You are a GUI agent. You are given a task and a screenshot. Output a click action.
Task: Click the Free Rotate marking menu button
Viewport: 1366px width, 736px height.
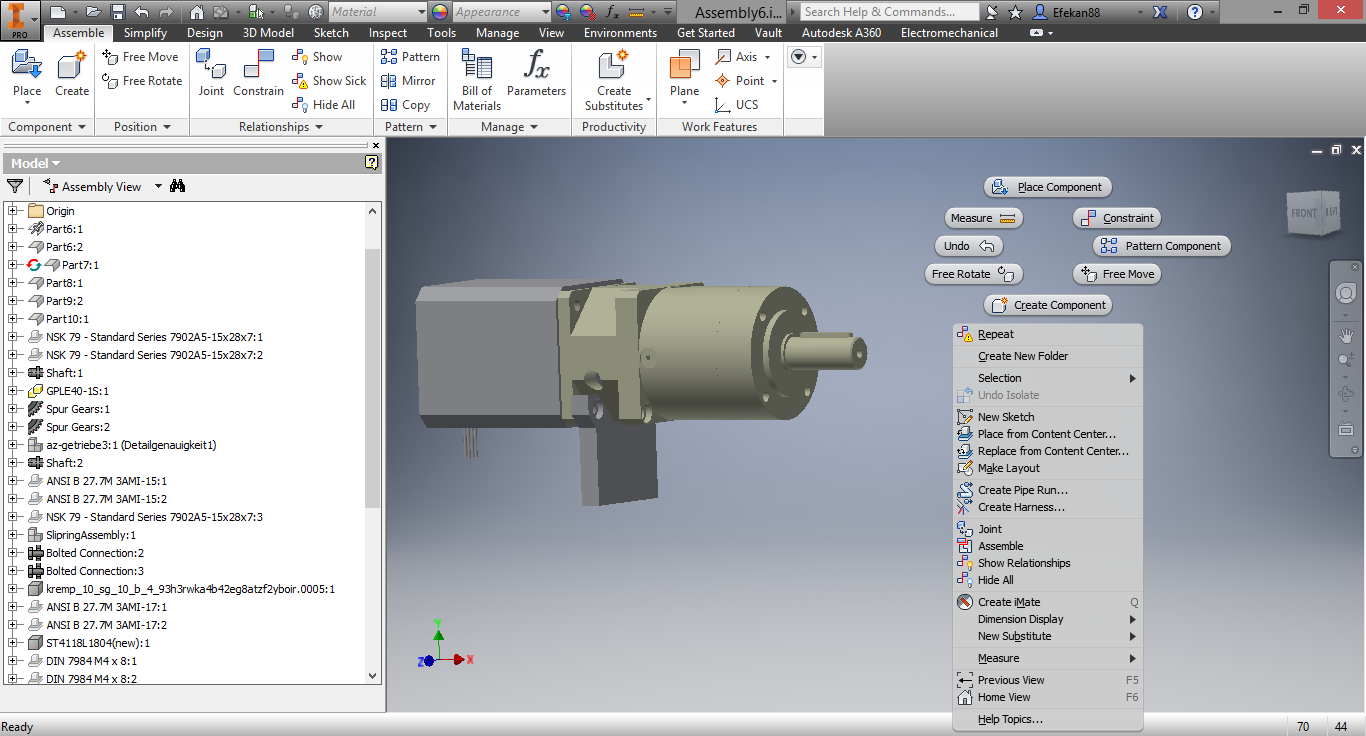(973, 274)
